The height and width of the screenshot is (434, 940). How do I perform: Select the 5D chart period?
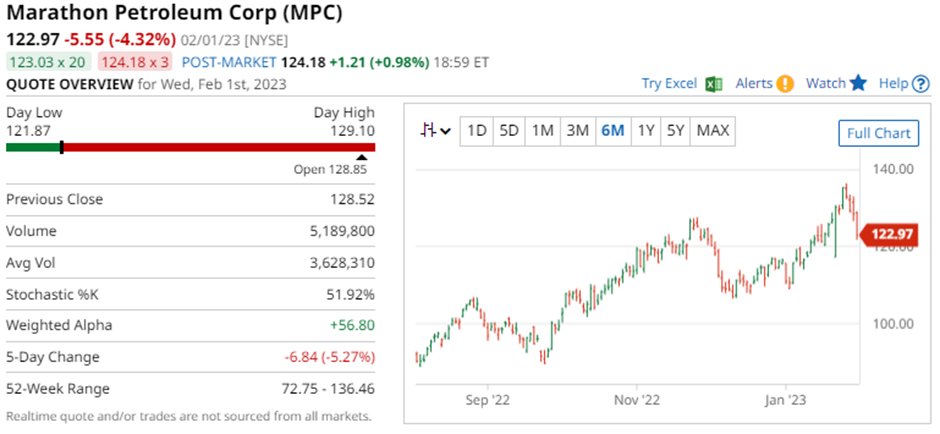point(509,130)
